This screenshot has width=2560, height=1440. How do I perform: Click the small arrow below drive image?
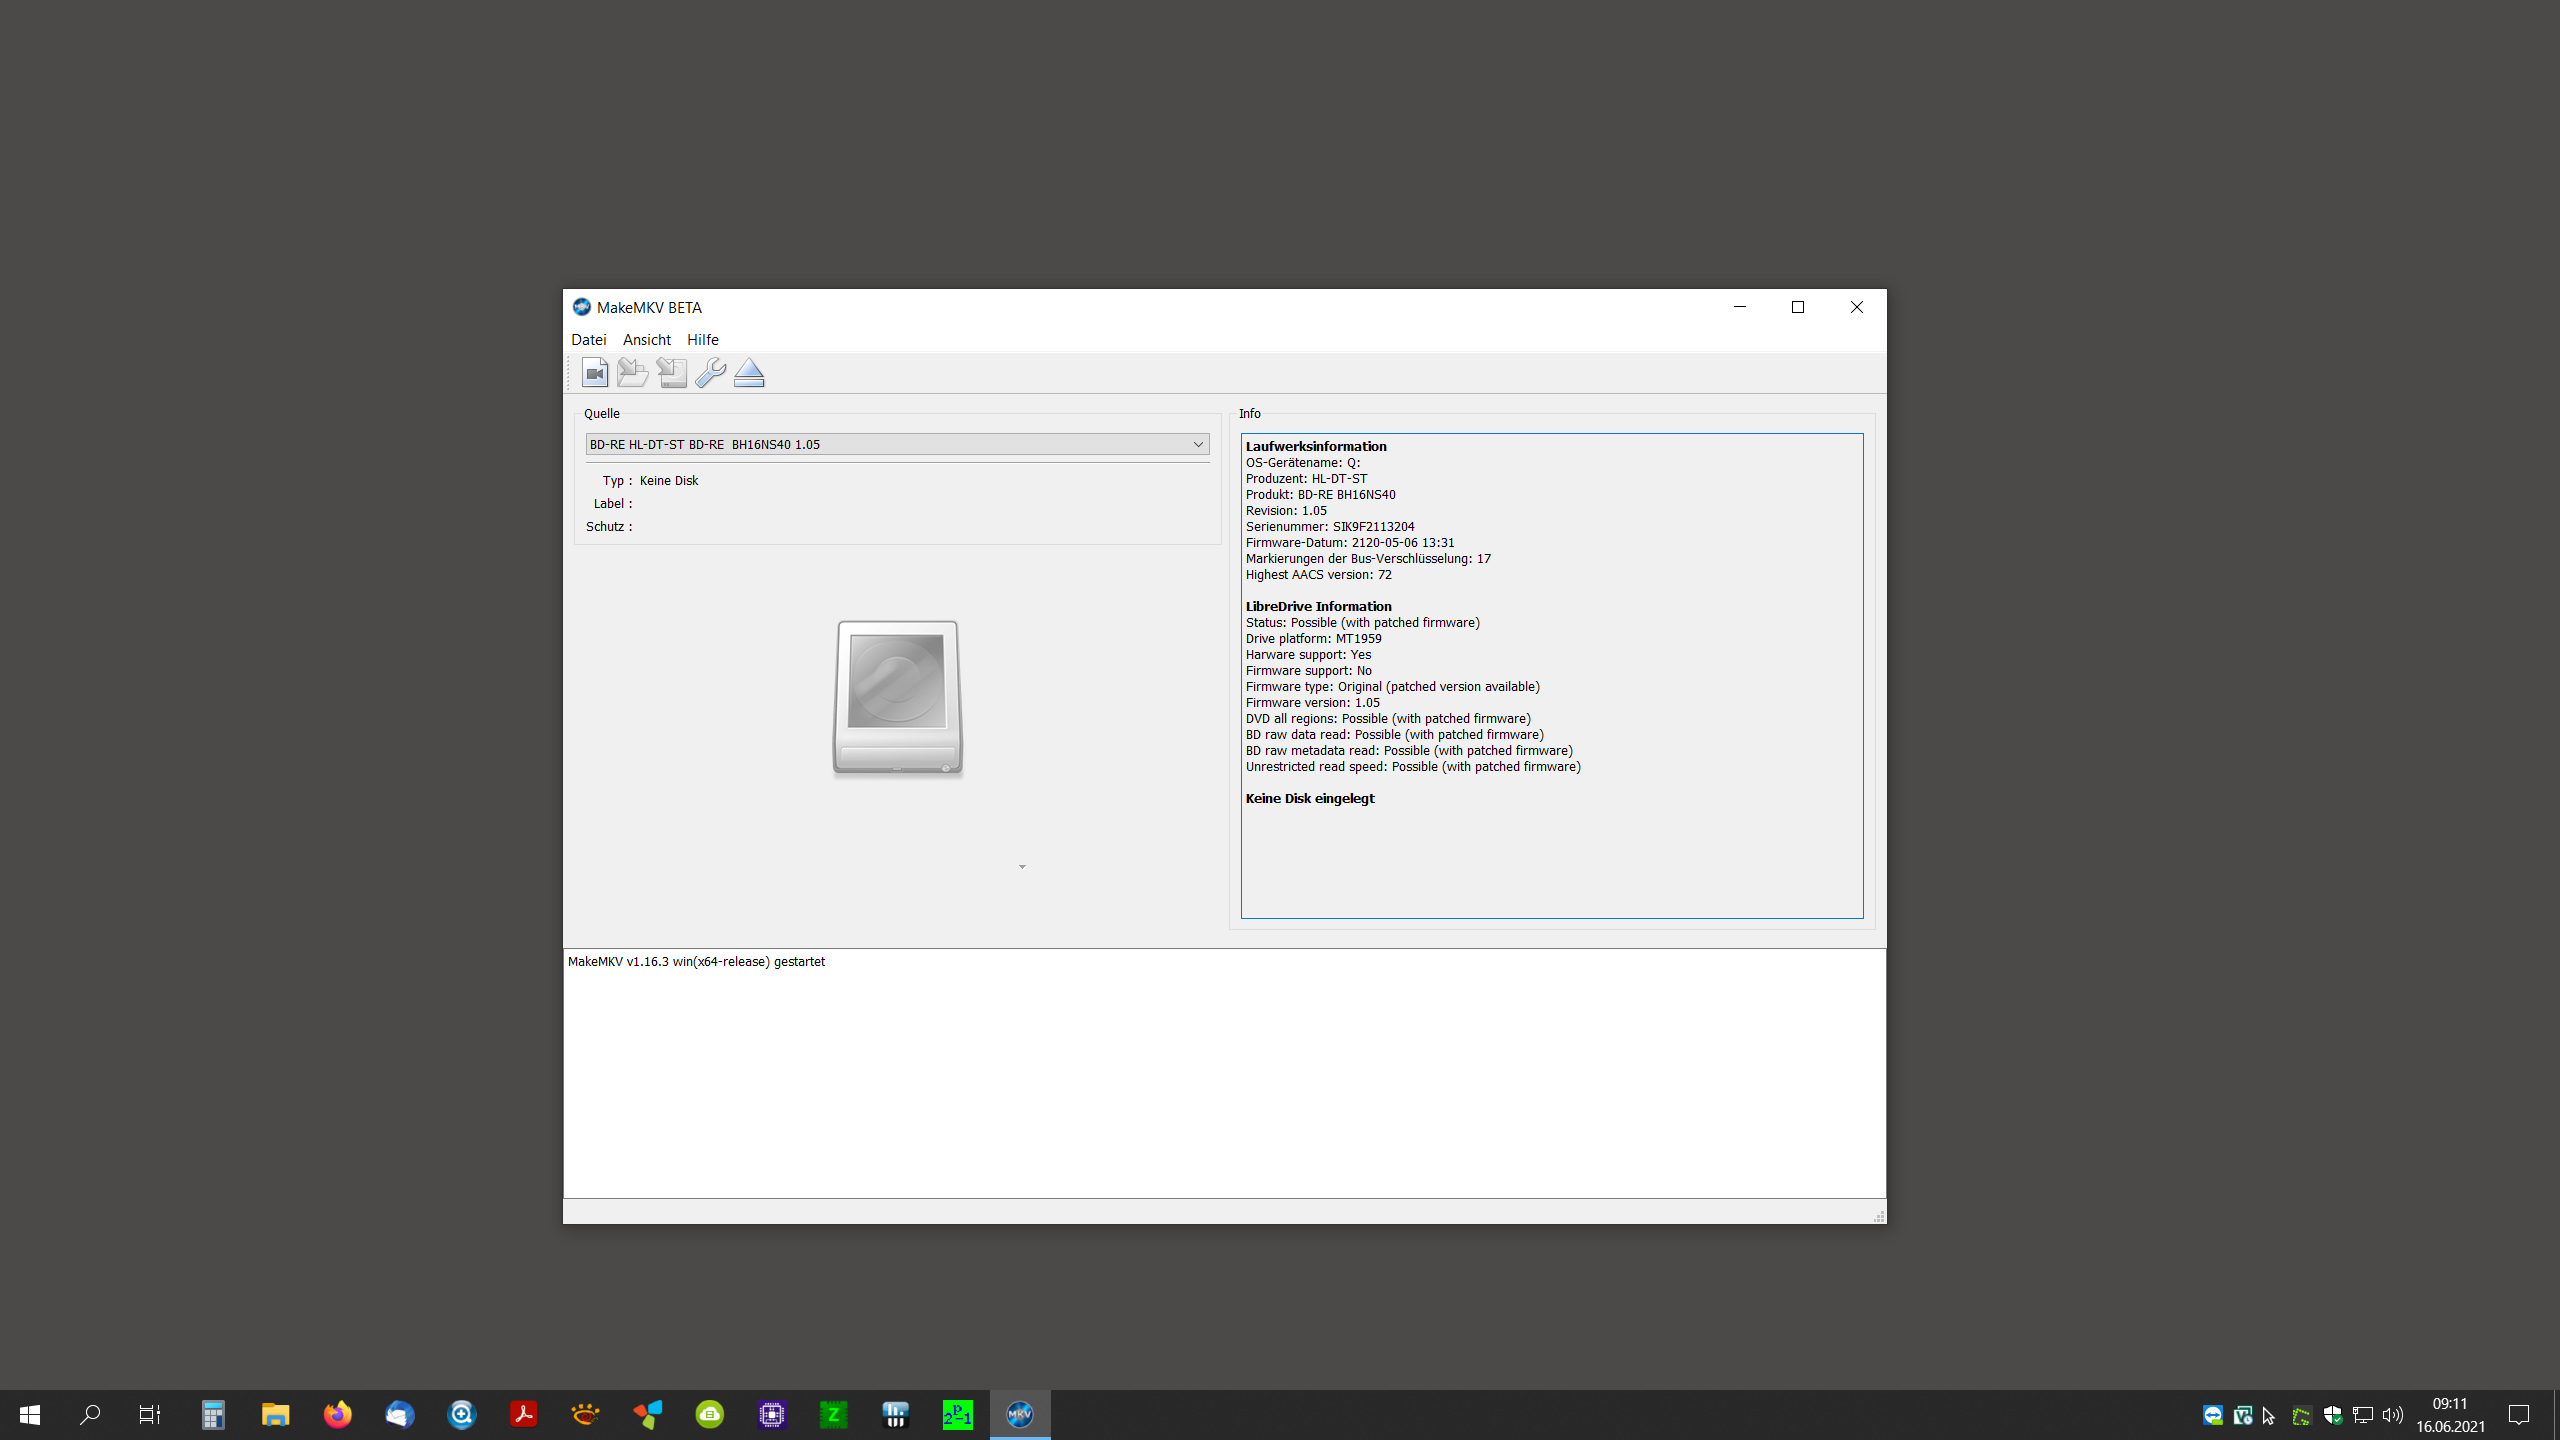pyautogui.click(x=1022, y=867)
